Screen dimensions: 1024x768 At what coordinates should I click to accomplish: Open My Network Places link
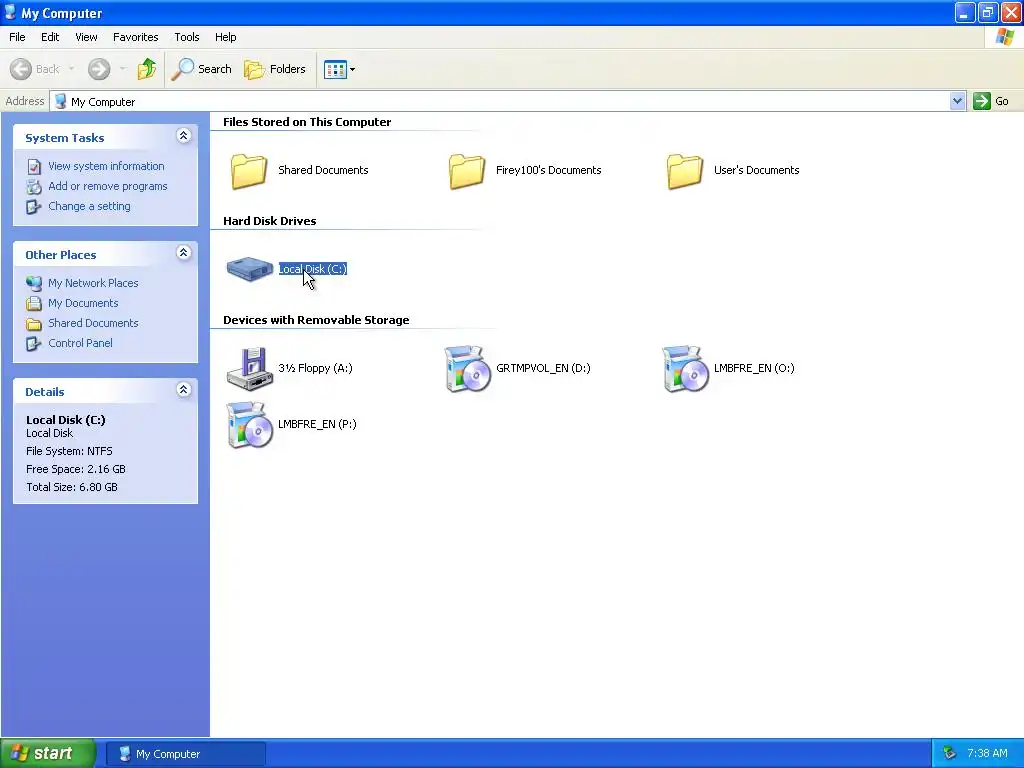click(x=93, y=283)
